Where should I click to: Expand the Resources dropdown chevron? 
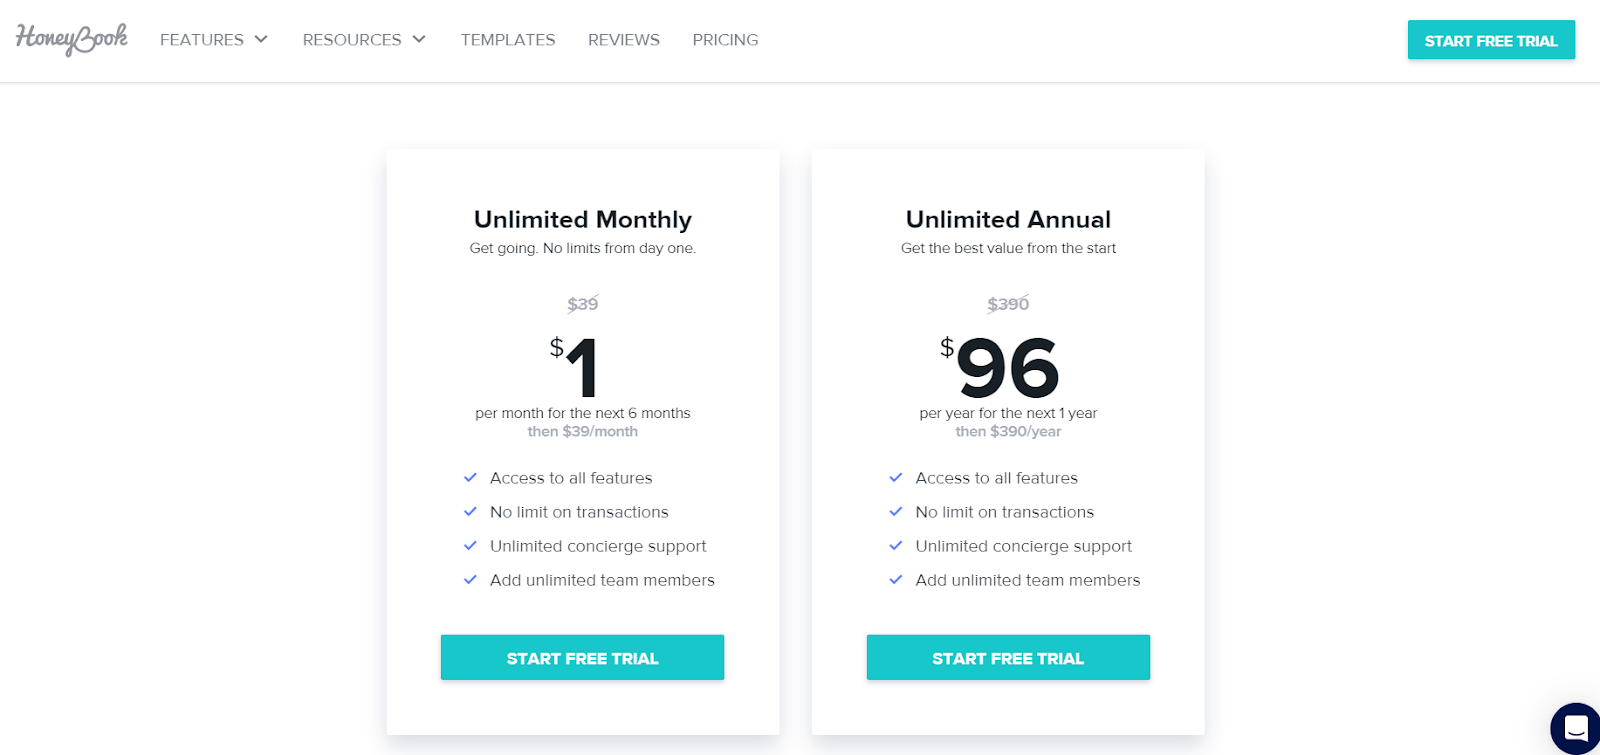[x=419, y=39]
